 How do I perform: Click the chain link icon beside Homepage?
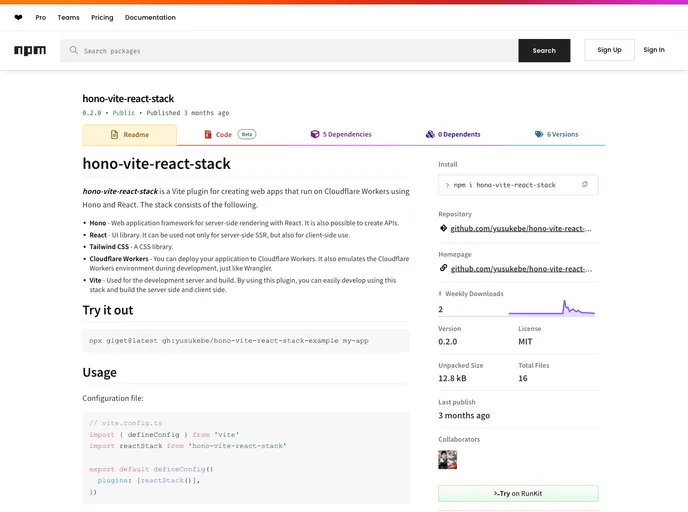(x=443, y=268)
